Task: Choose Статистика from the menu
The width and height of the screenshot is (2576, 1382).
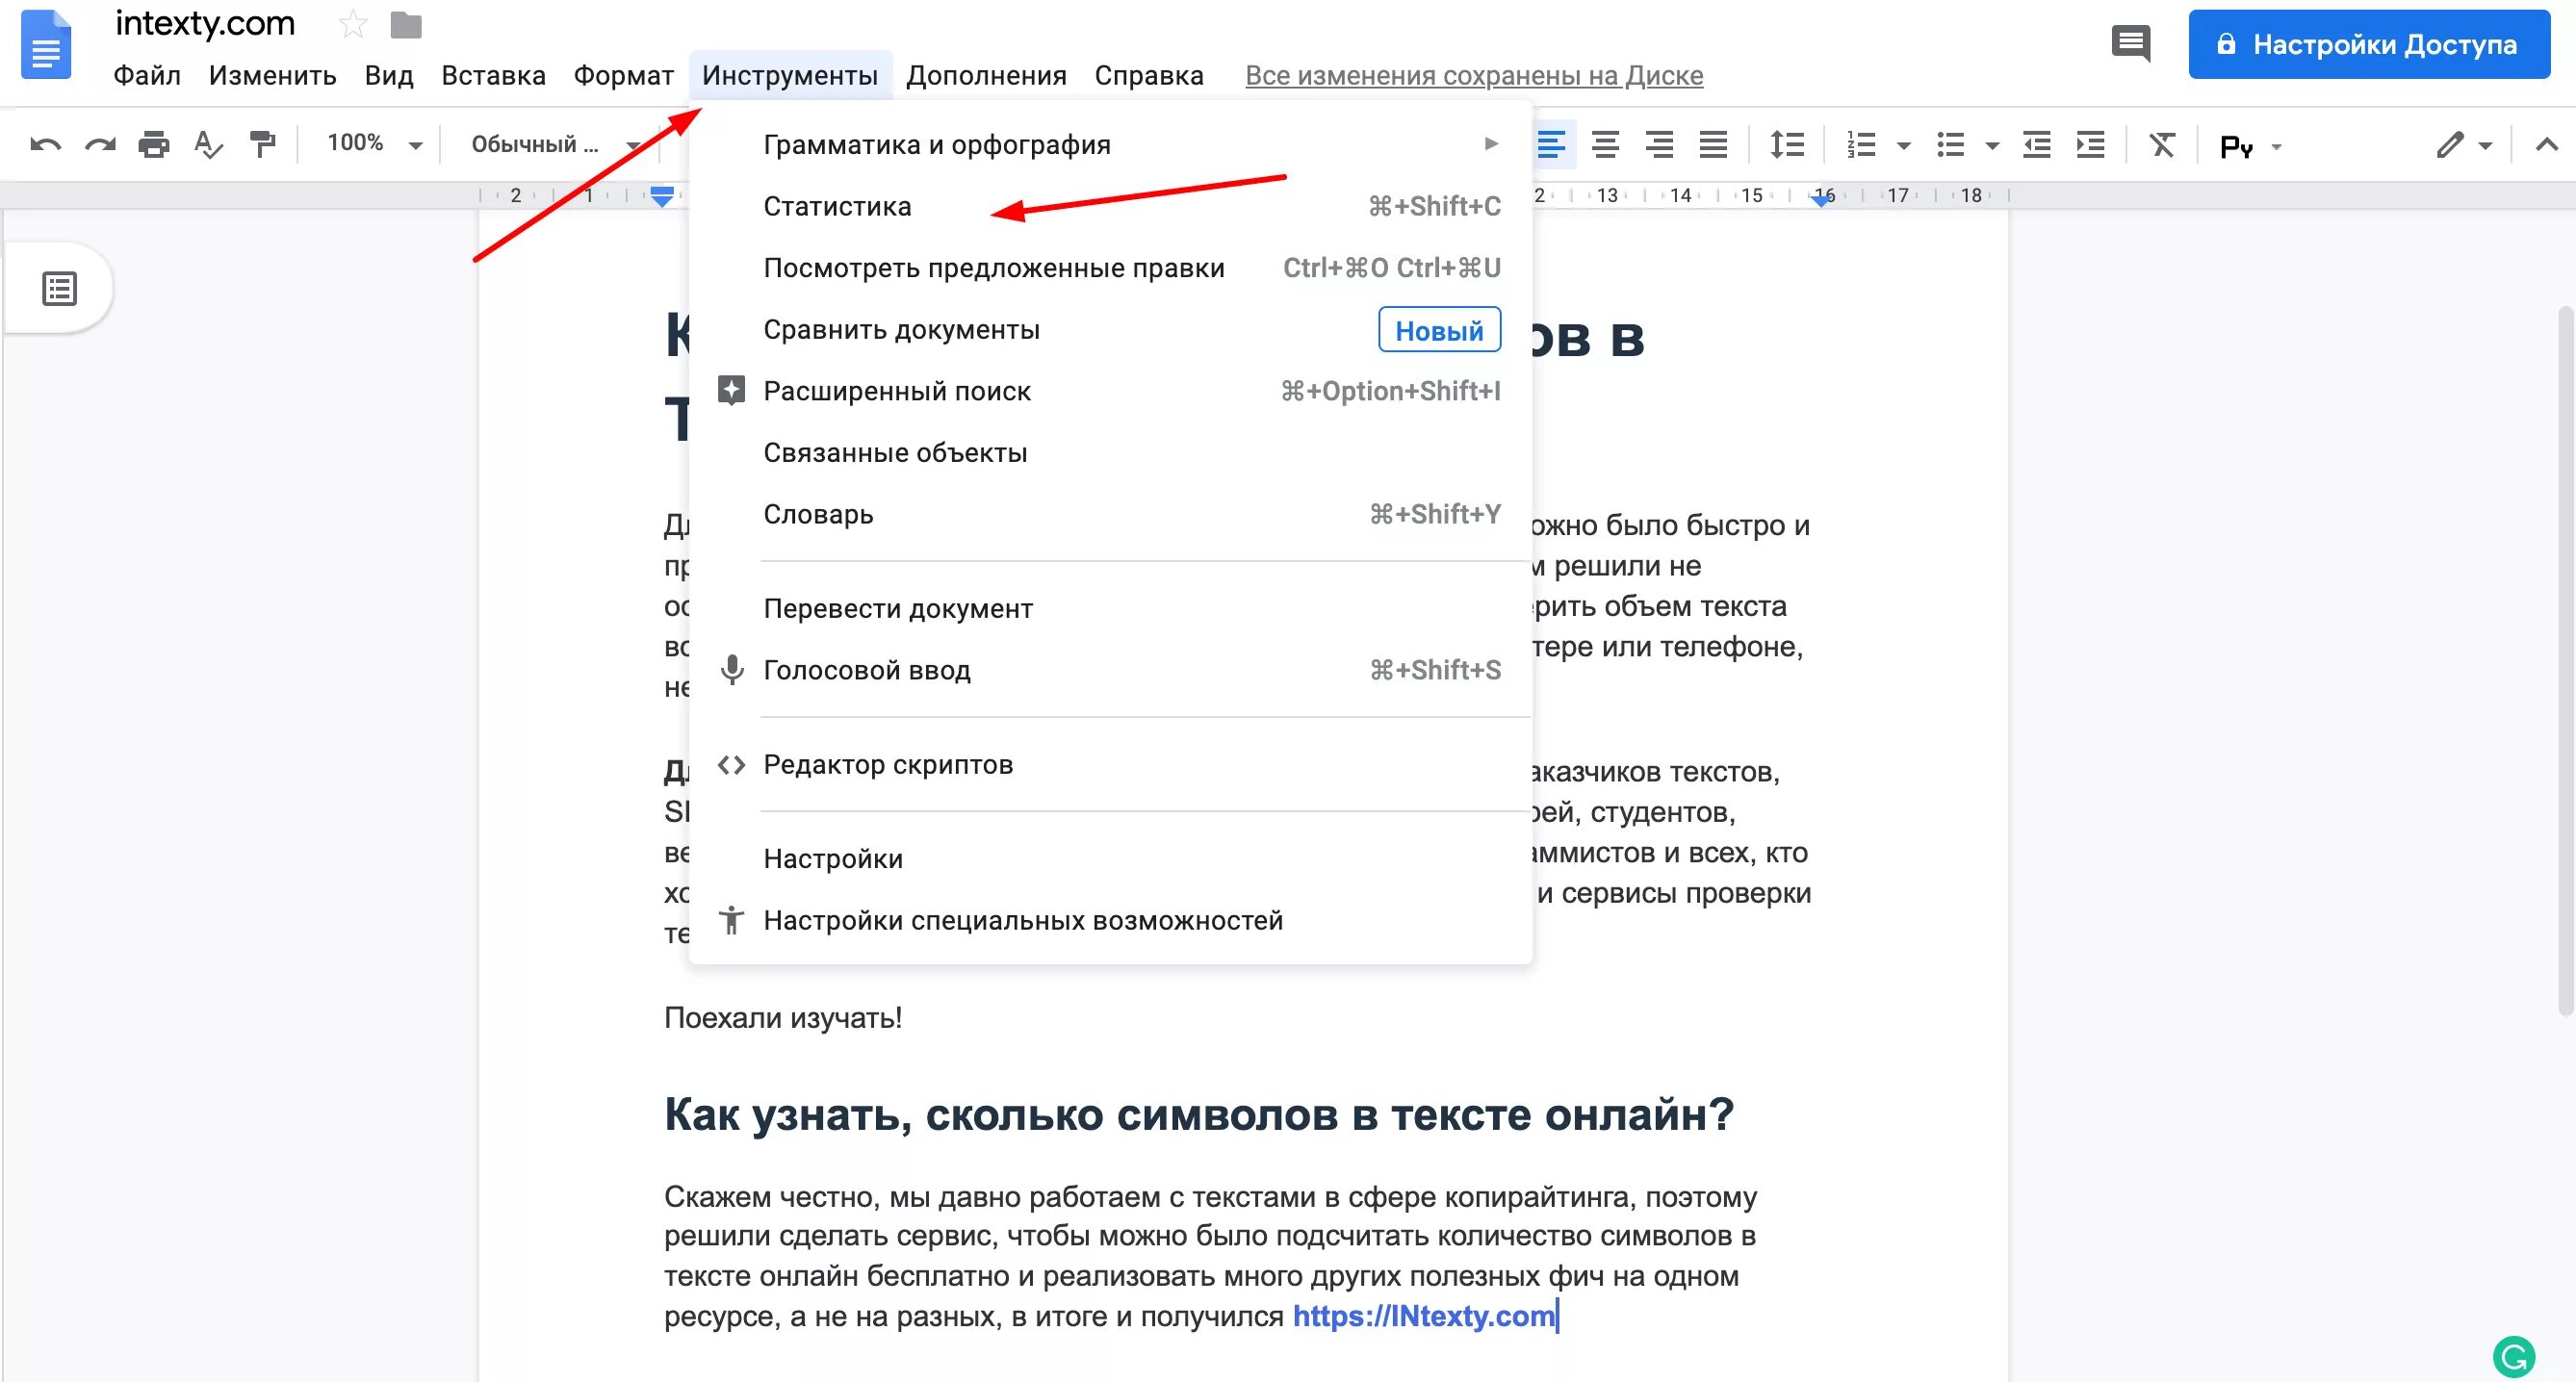Action: click(1110, 206)
